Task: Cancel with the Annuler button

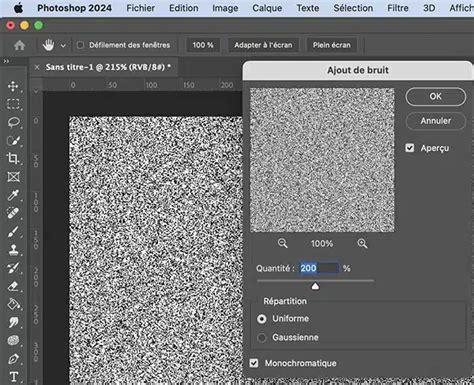Action: 435,121
